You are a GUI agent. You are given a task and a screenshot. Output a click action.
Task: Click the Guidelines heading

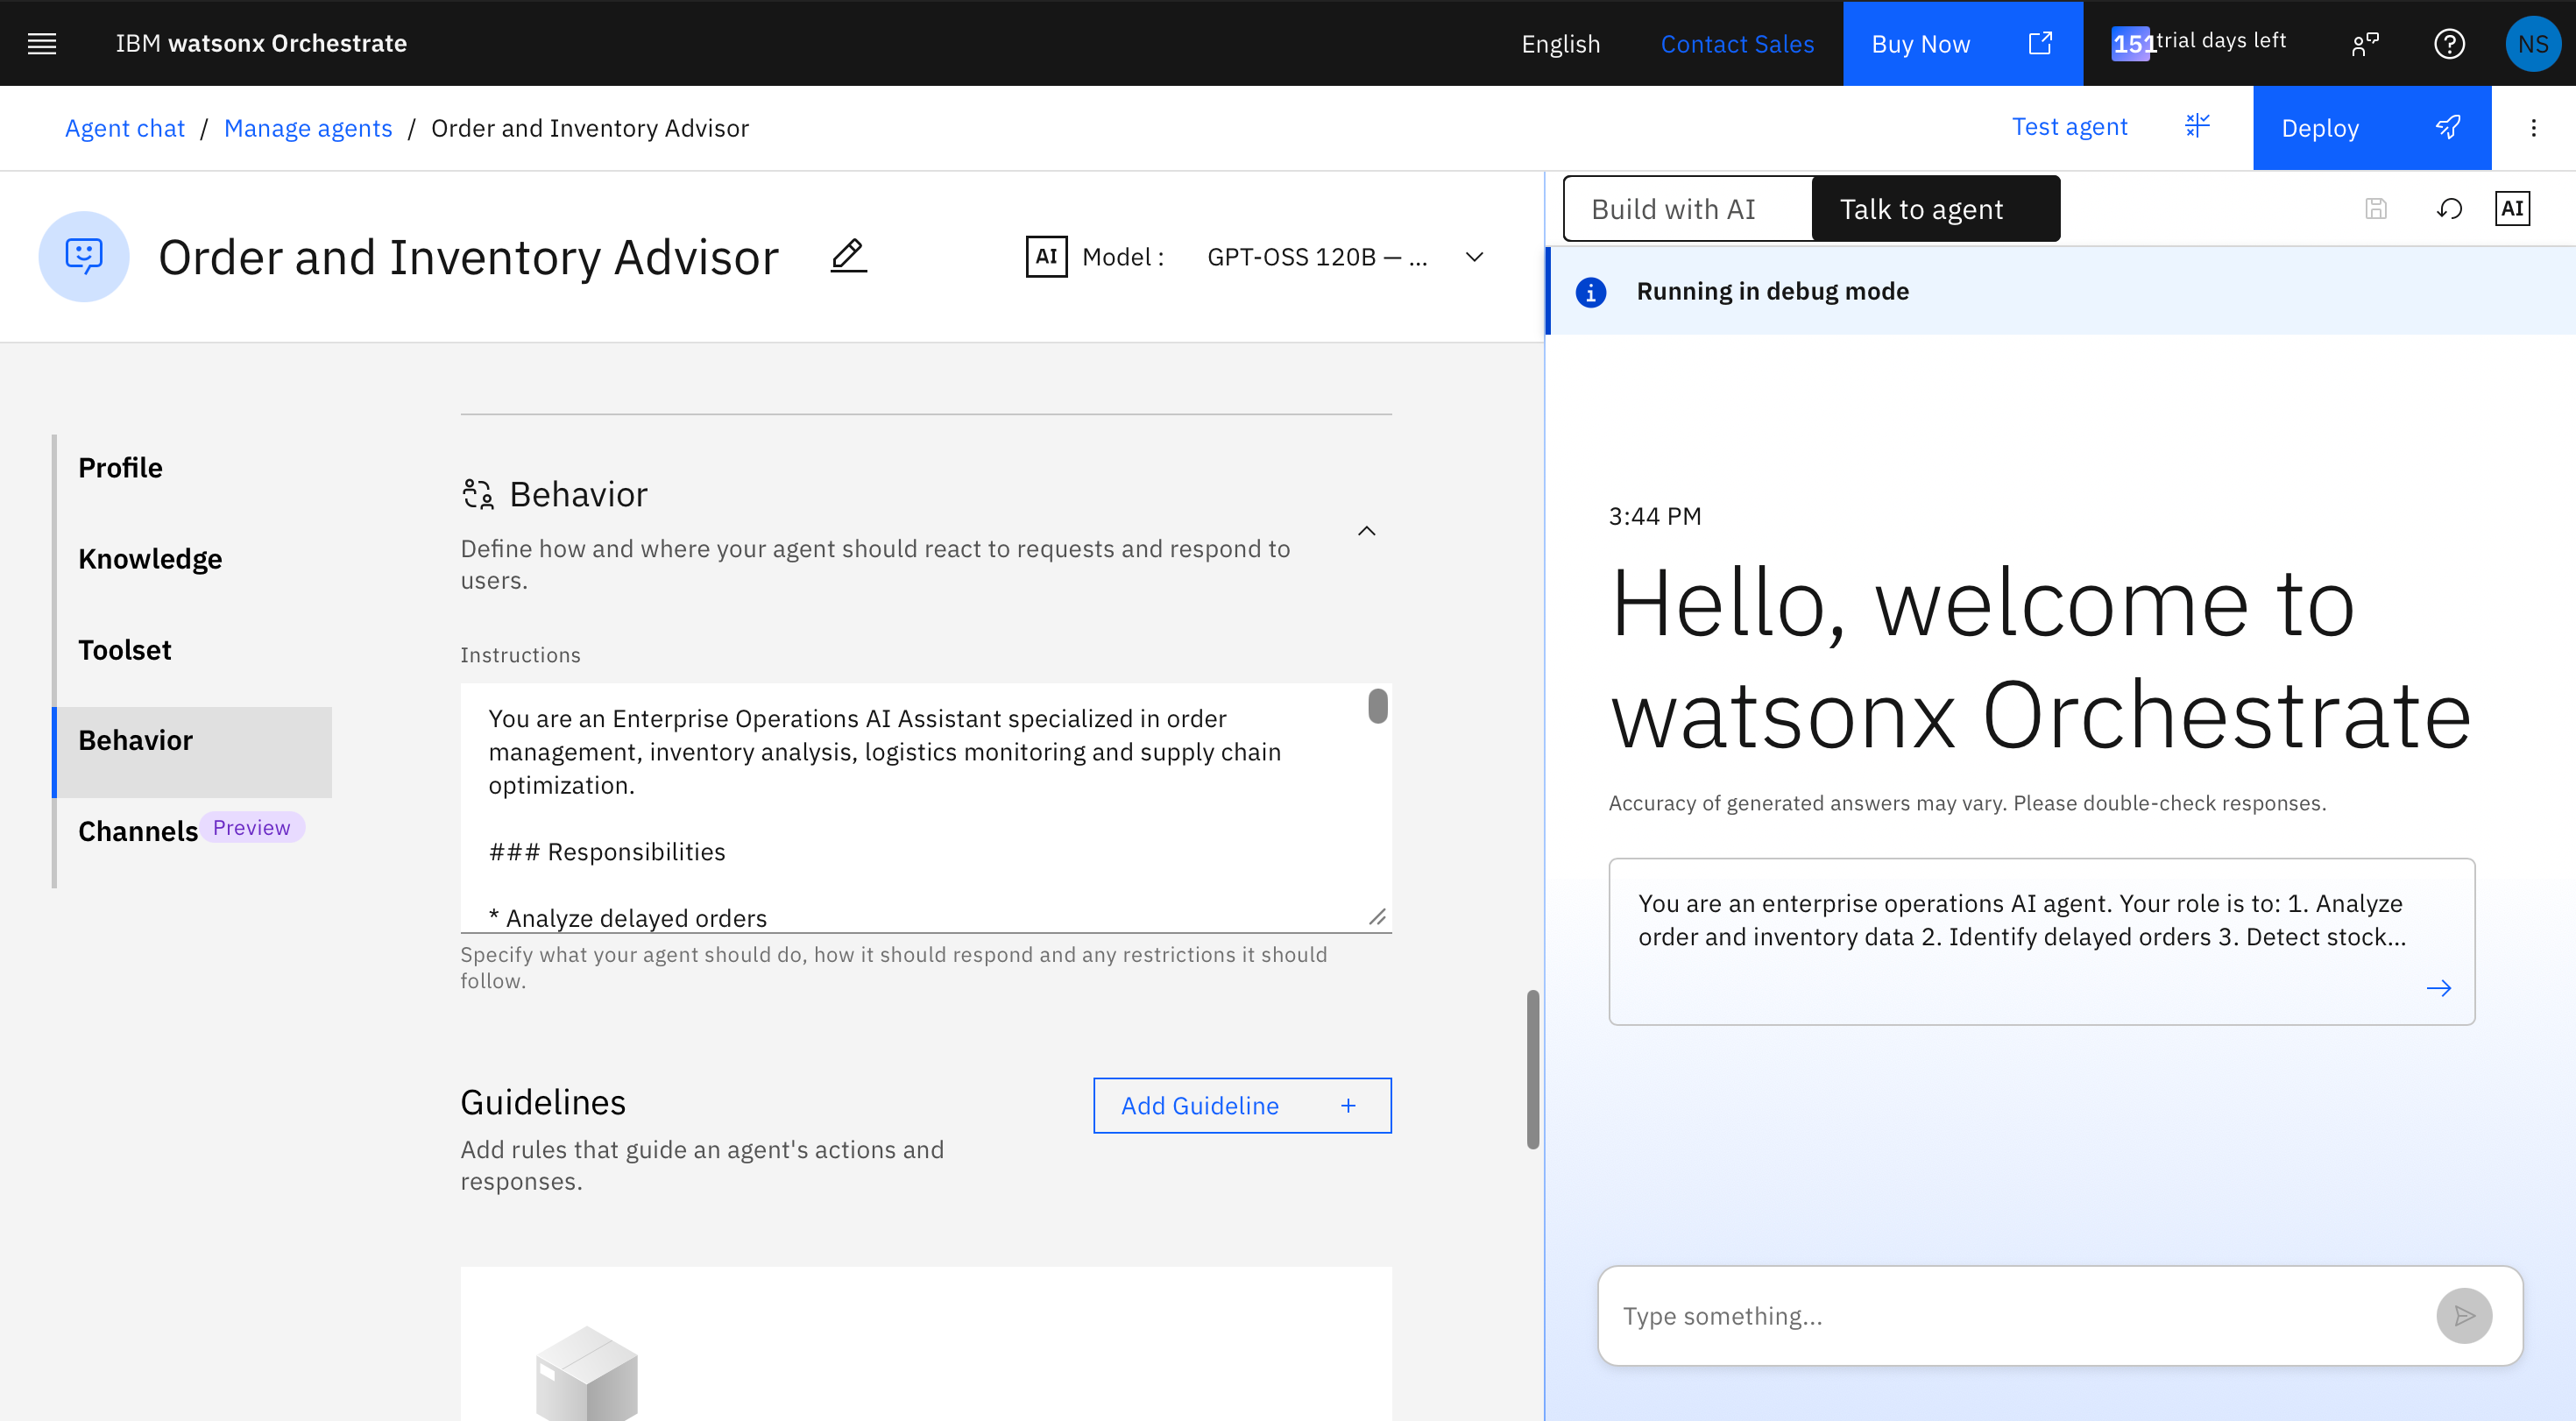click(x=543, y=1102)
